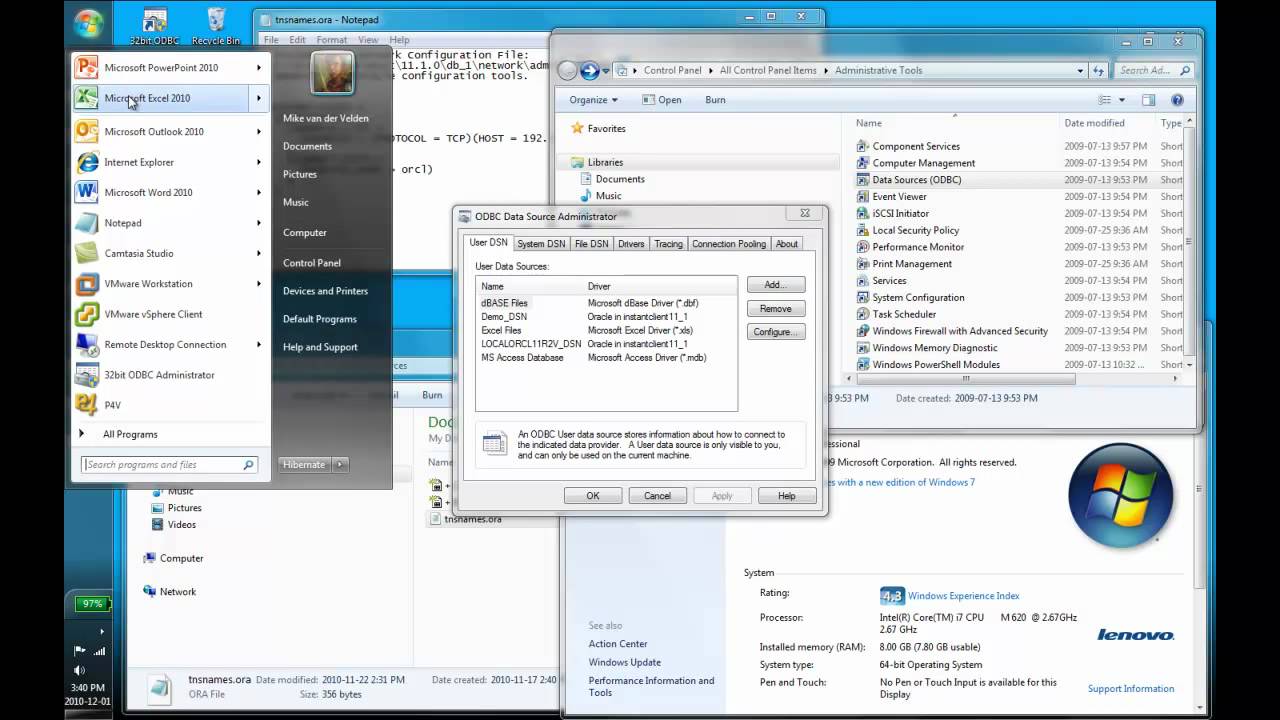The width and height of the screenshot is (1280, 720).
Task: Open Recycle Bin desktop icon
Action: 216,26
